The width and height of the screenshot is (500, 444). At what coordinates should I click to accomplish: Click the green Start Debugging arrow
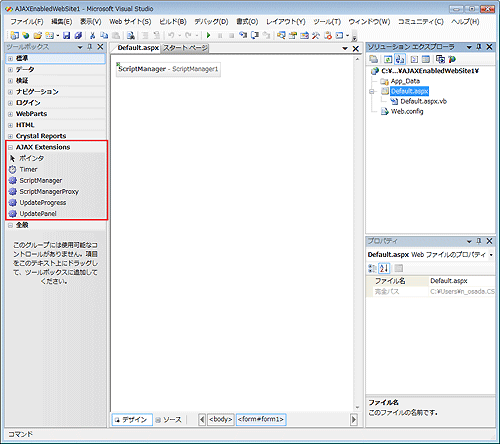[x=209, y=35]
